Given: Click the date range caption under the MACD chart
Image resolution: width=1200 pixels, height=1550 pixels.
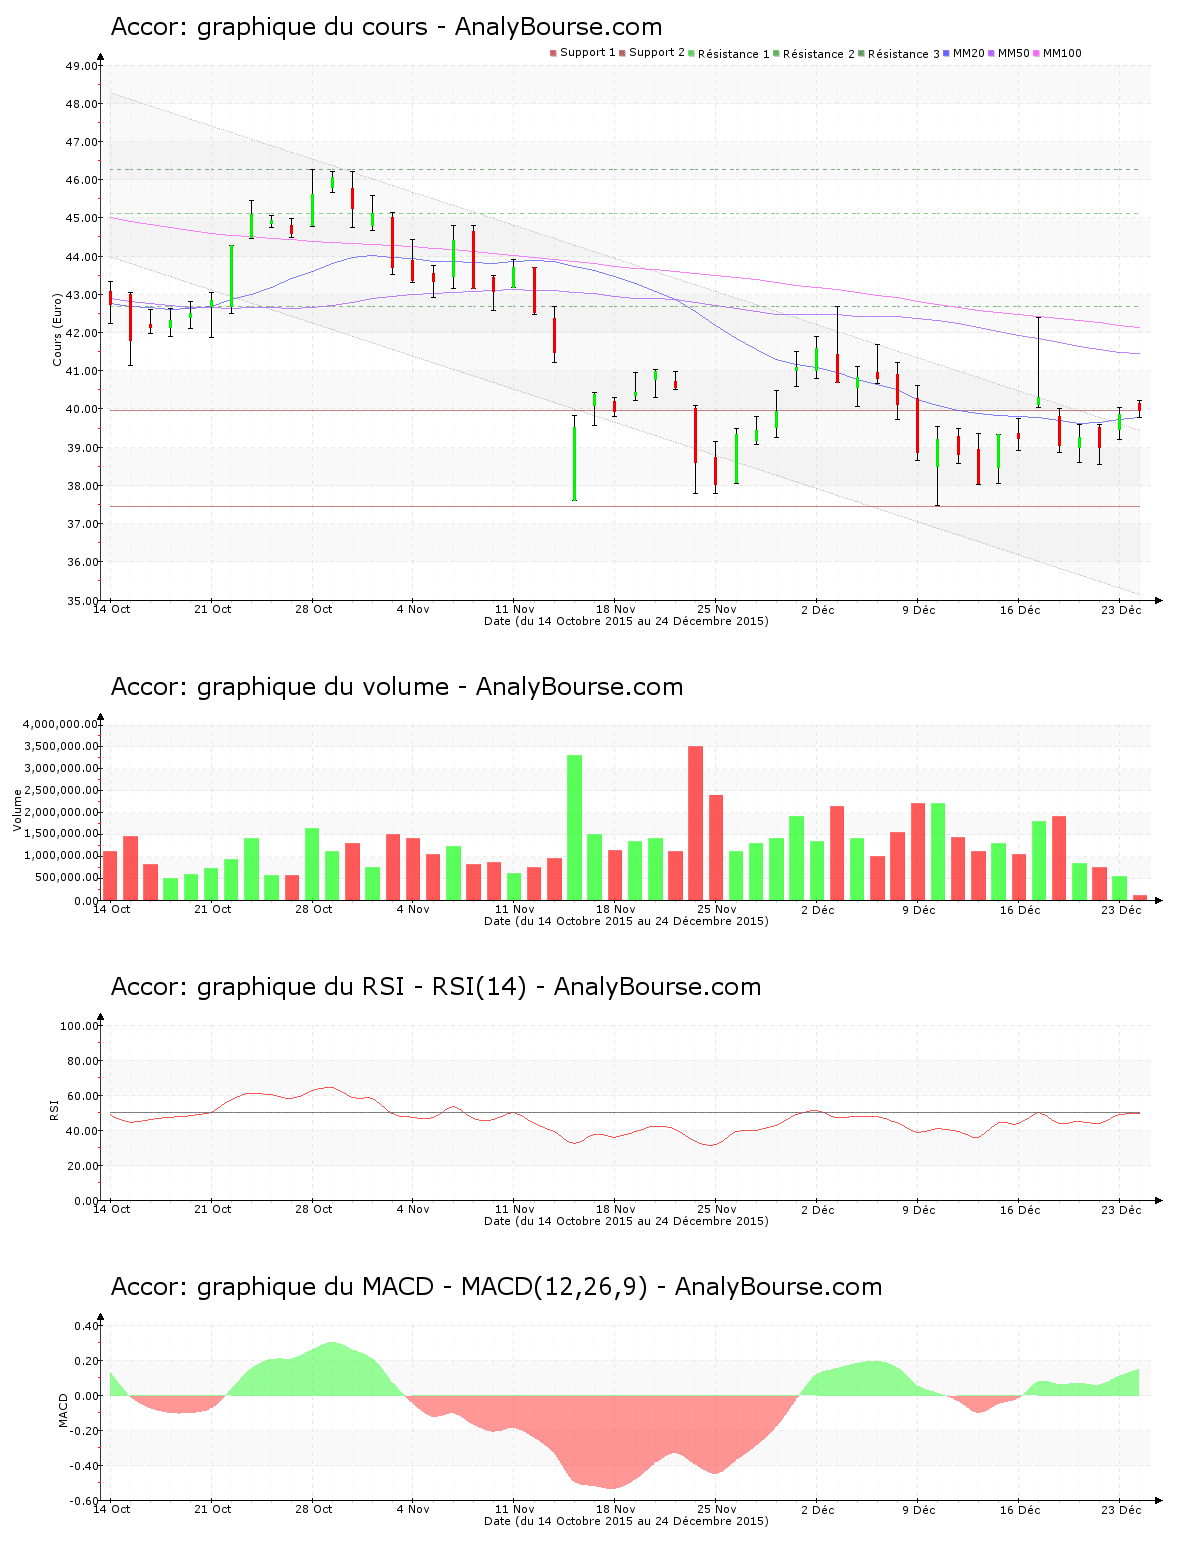Looking at the screenshot, I should [x=626, y=1521].
